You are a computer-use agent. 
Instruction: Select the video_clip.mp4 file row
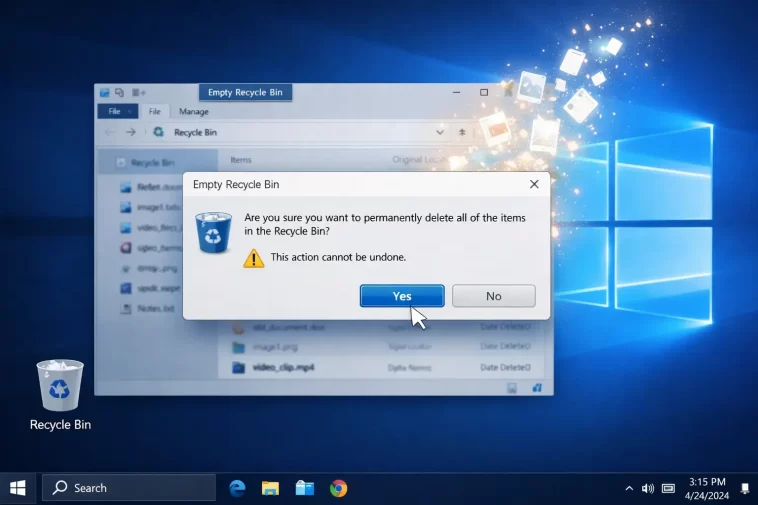381,367
